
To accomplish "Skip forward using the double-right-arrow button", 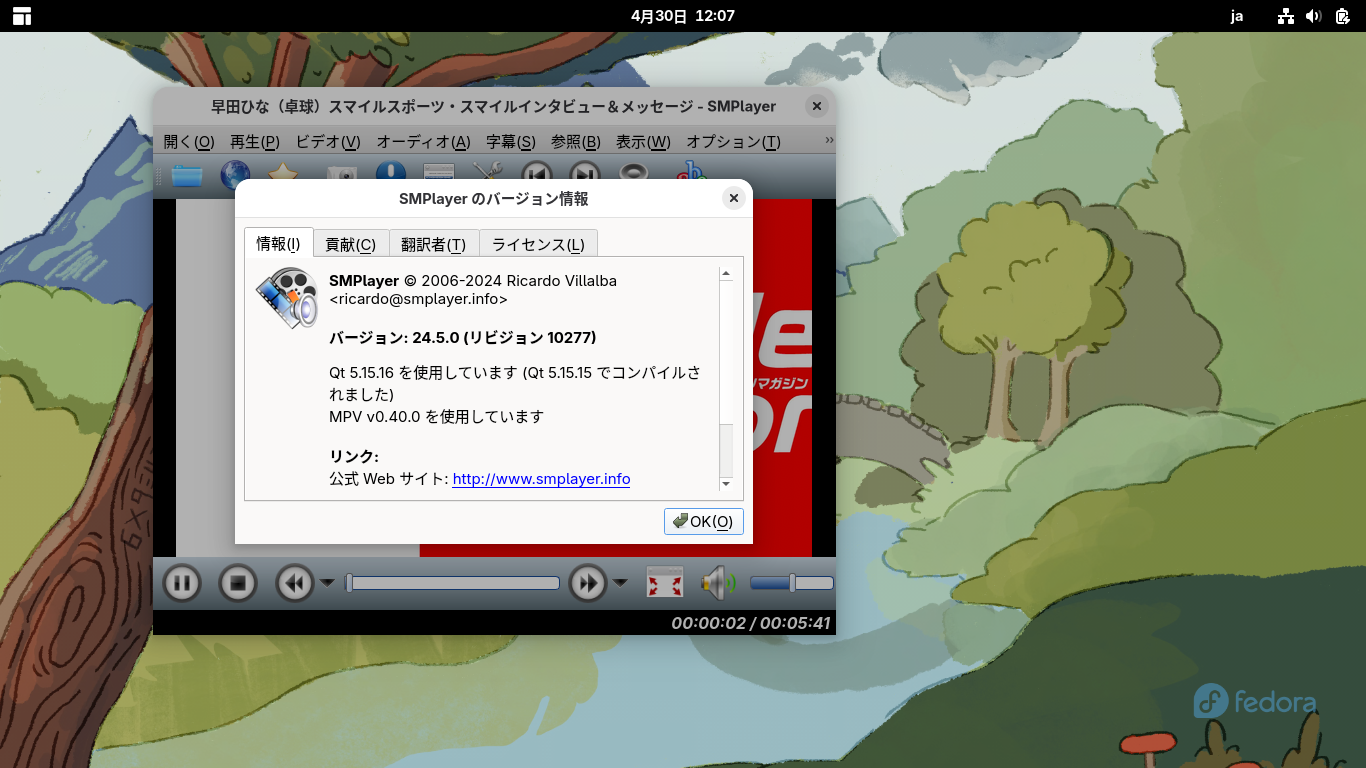I will point(588,583).
